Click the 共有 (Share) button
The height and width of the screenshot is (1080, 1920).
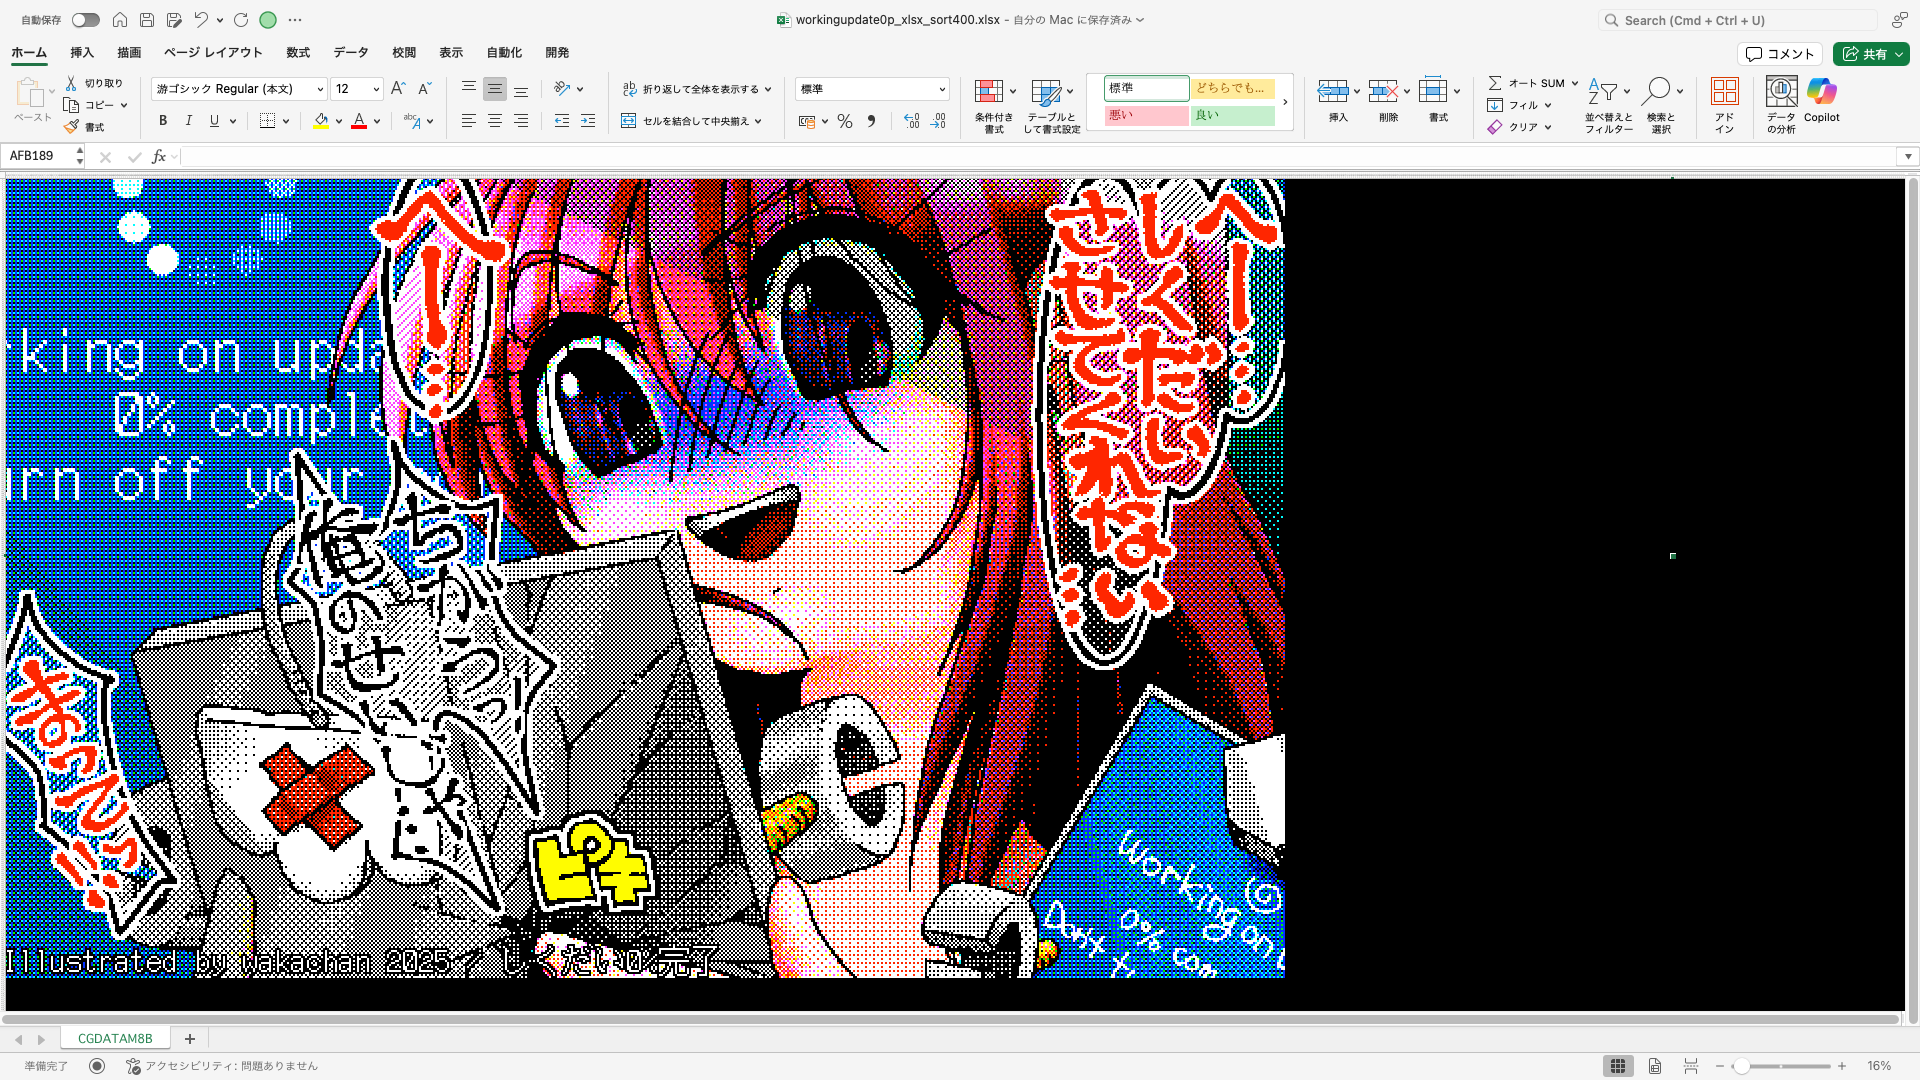click(x=1871, y=54)
